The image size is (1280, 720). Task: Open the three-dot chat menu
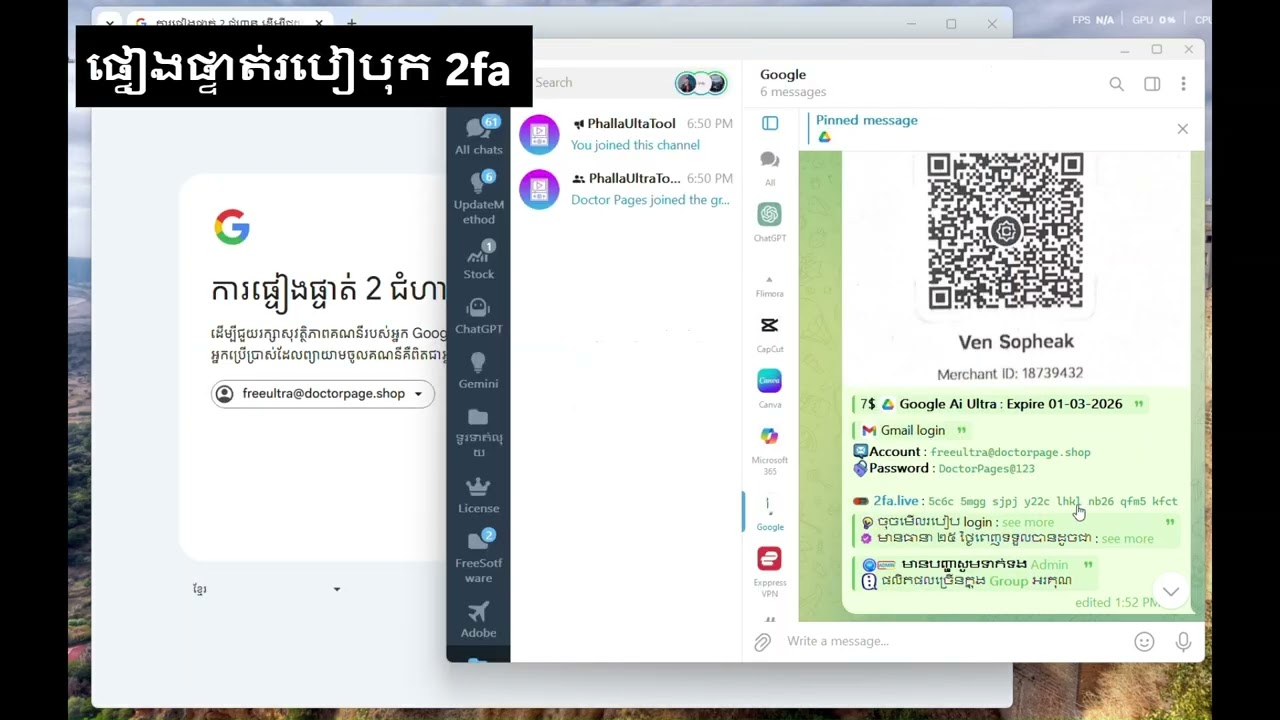click(1183, 84)
